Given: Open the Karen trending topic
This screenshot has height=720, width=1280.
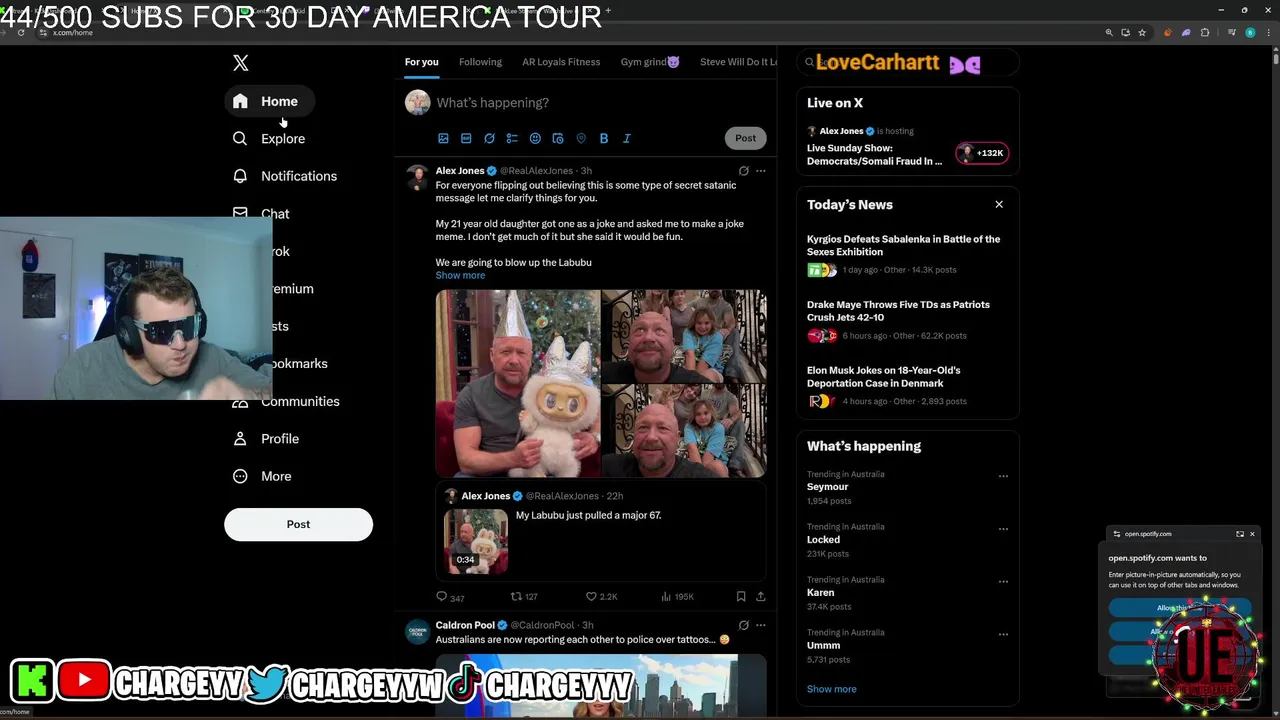Looking at the screenshot, I should [x=820, y=592].
